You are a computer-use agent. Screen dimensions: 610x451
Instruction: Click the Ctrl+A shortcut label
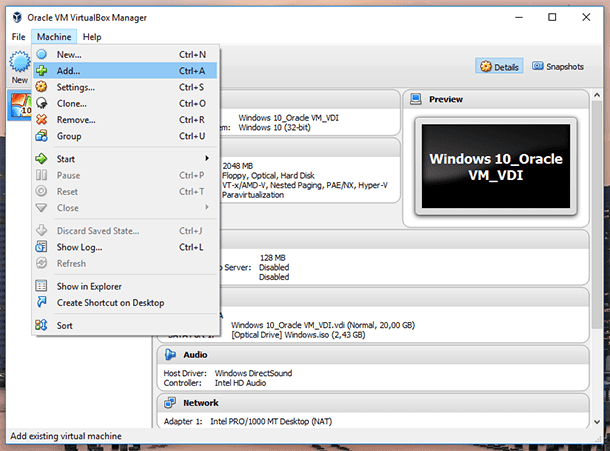[x=192, y=71]
